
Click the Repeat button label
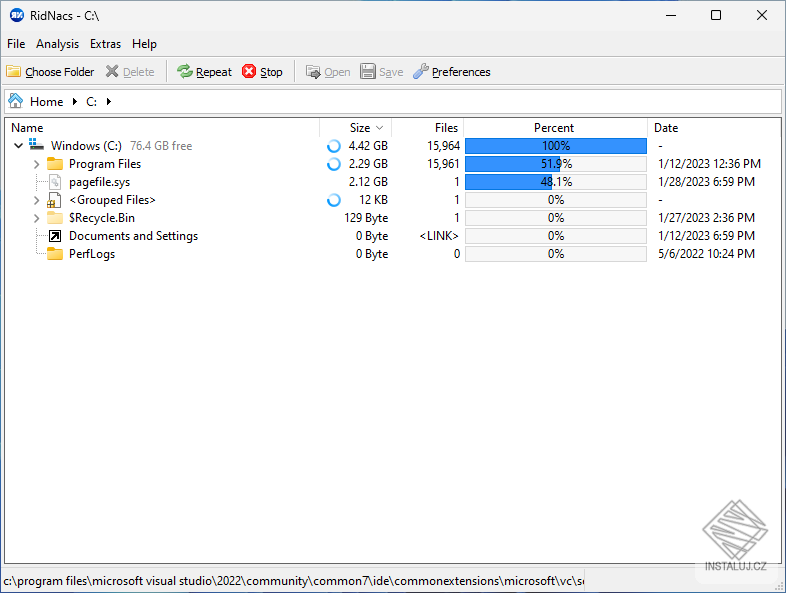pyautogui.click(x=214, y=72)
